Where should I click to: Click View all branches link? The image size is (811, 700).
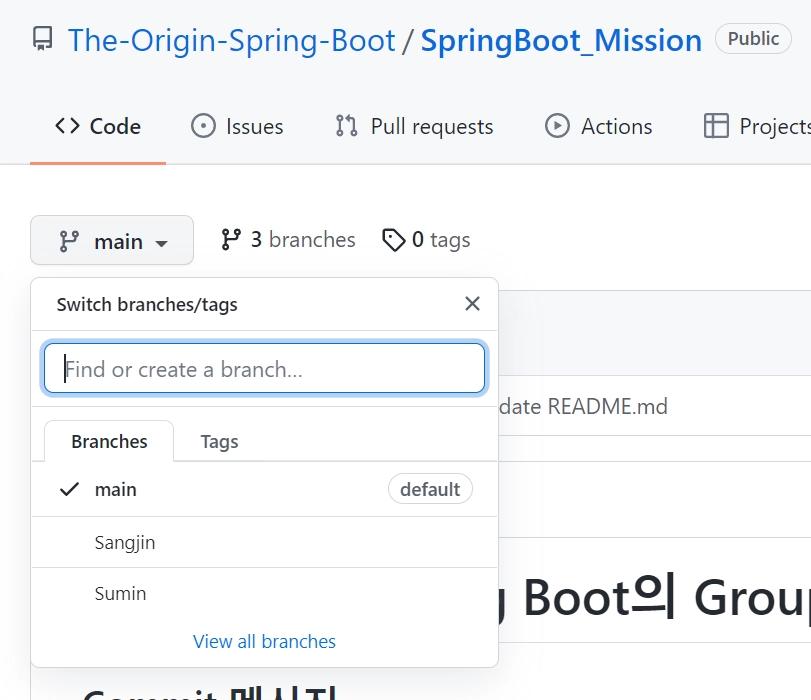(264, 642)
